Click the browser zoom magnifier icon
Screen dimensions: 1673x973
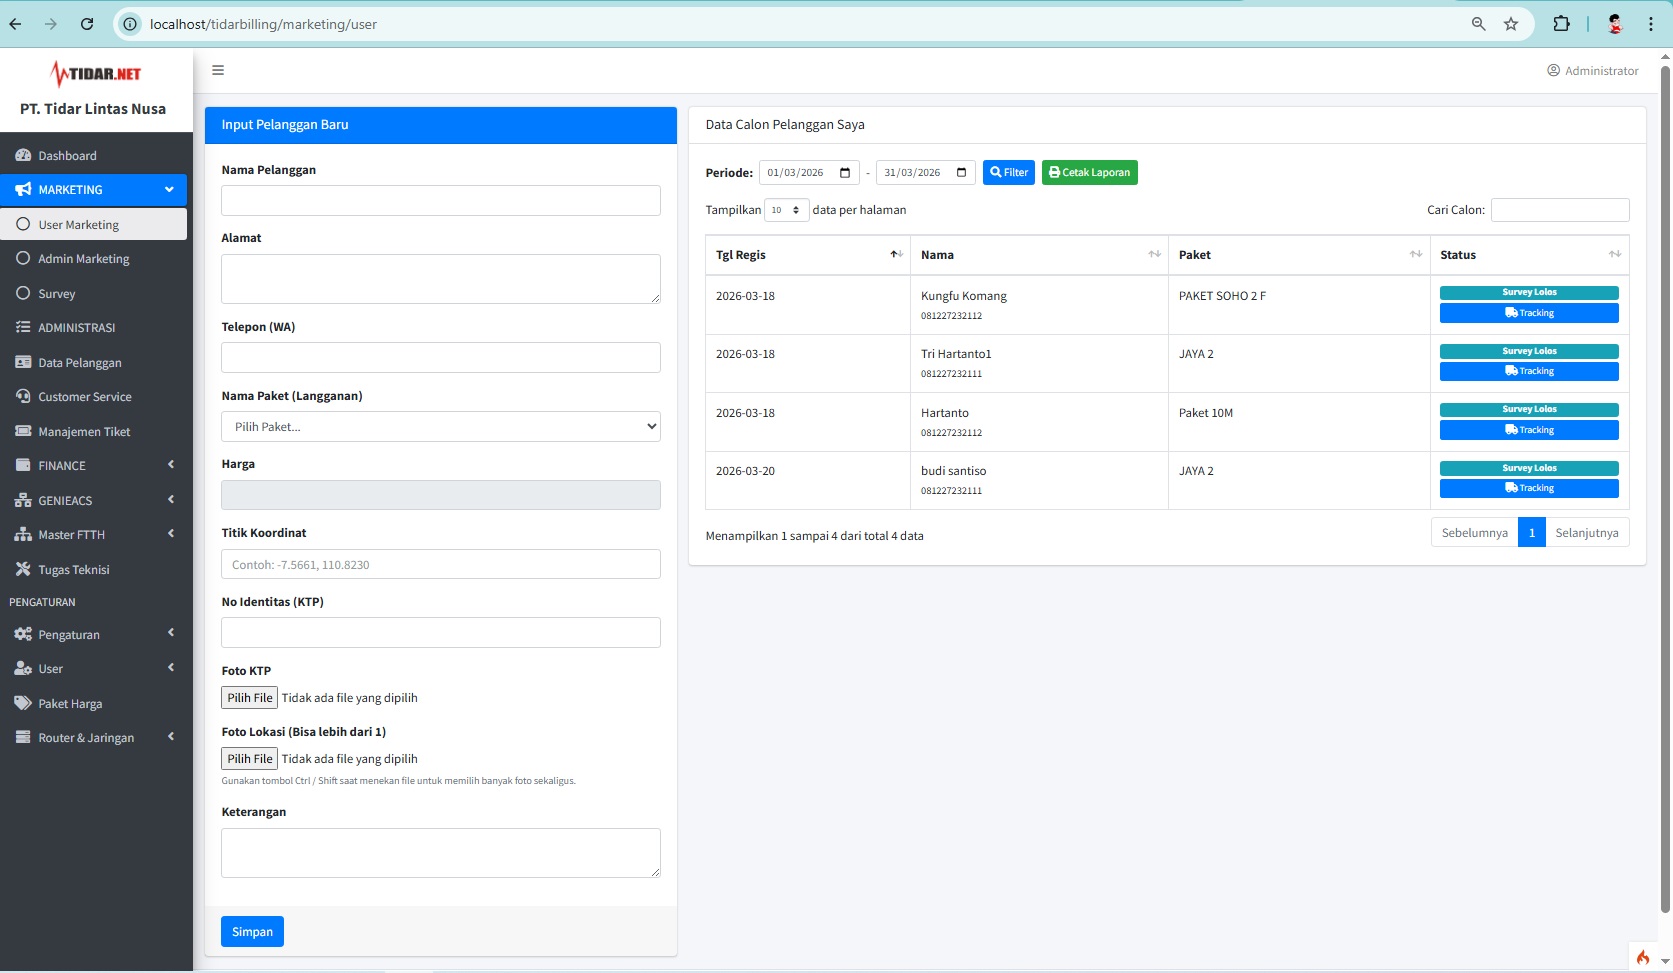tap(1478, 24)
